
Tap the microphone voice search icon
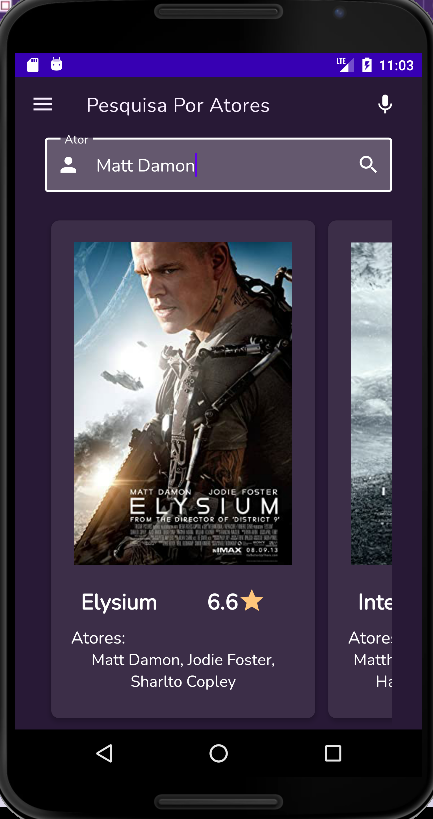pos(385,104)
